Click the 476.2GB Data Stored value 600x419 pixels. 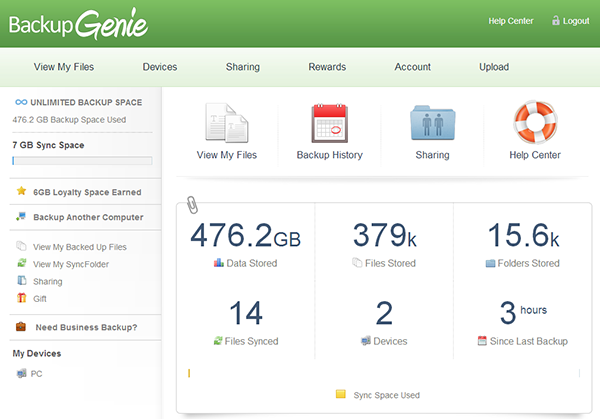click(x=245, y=235)
